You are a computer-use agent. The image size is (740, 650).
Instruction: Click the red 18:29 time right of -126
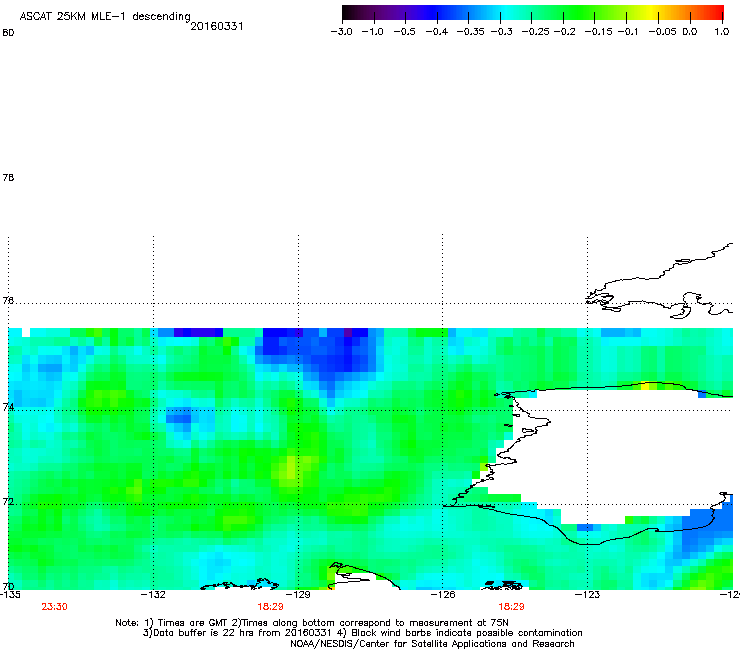(x=512, y=607)
